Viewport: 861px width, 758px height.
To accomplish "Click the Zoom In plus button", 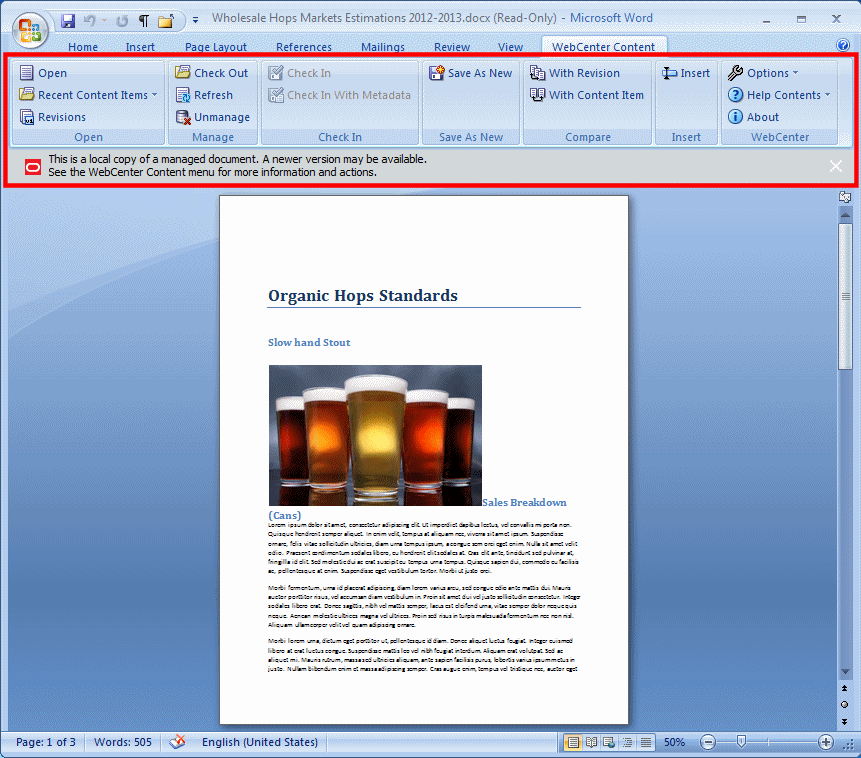I will pyautogui.click(x=825, y=743).
